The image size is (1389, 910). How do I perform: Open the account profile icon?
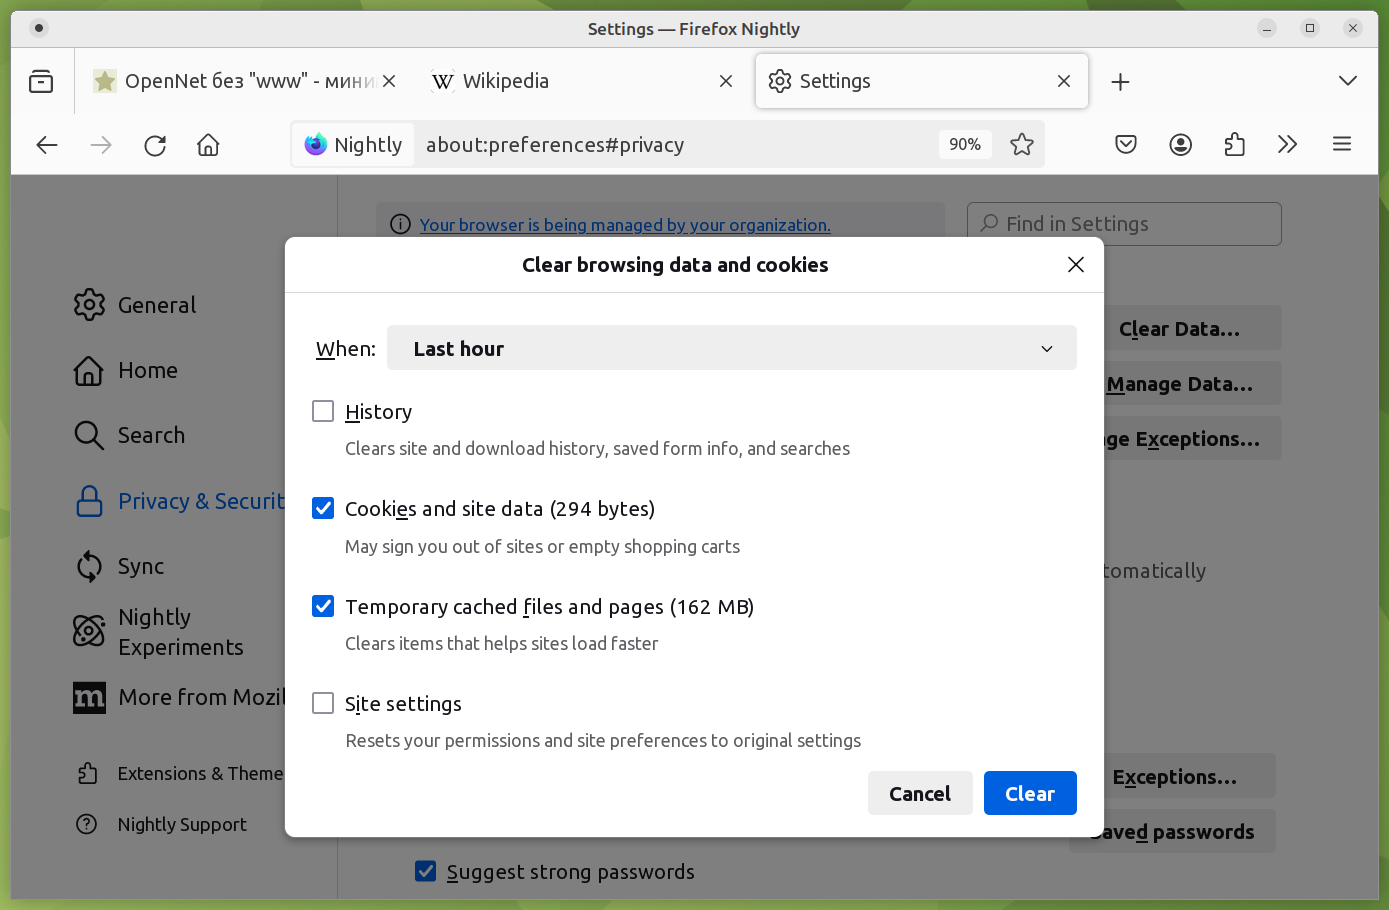(1180, 145)
